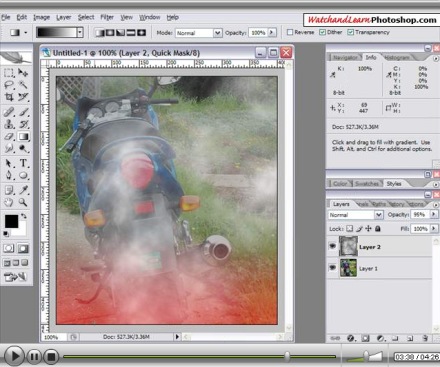Click the foreground black color swatch
Image resolution: width=440 pixels, height=367 pixels.
11,222
